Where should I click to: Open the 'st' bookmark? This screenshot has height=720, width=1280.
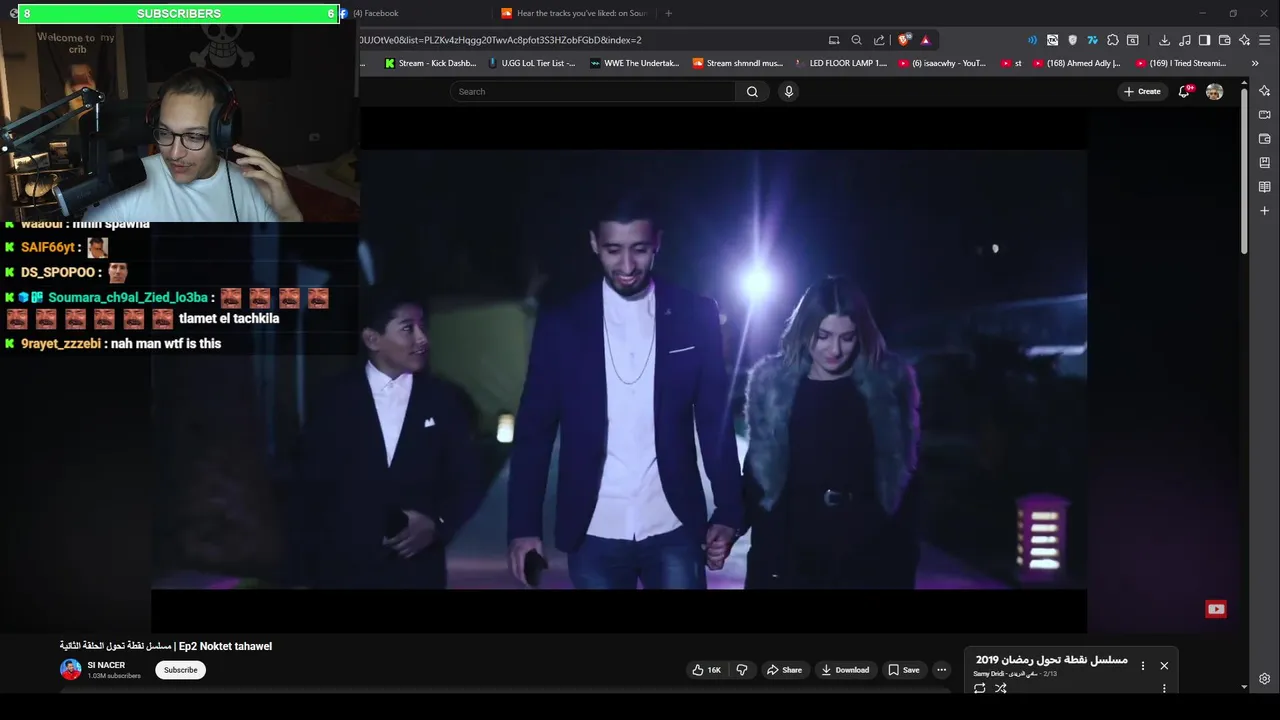(x=1011, y=63)
